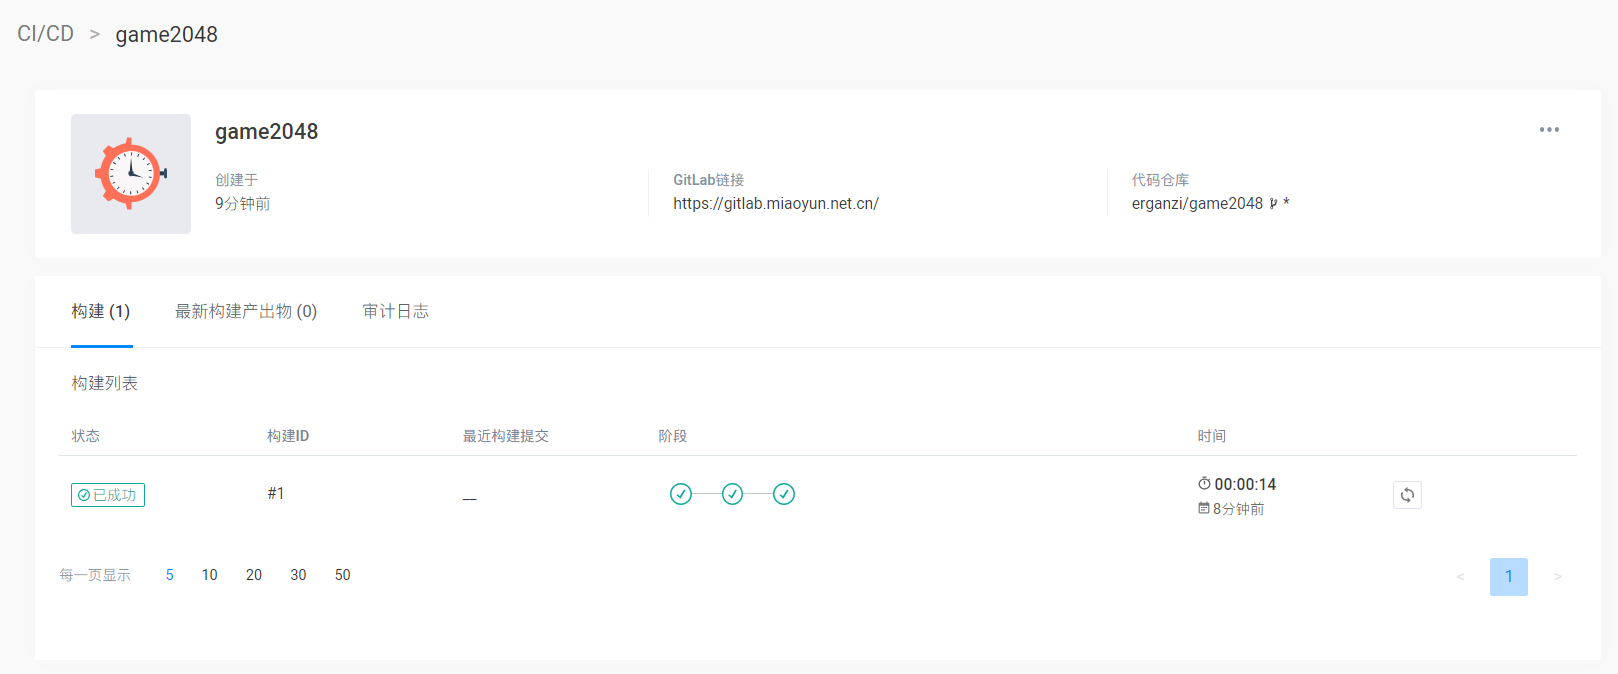Click the 已成功 status badge
1618x674 pixels.
point(108,495)
